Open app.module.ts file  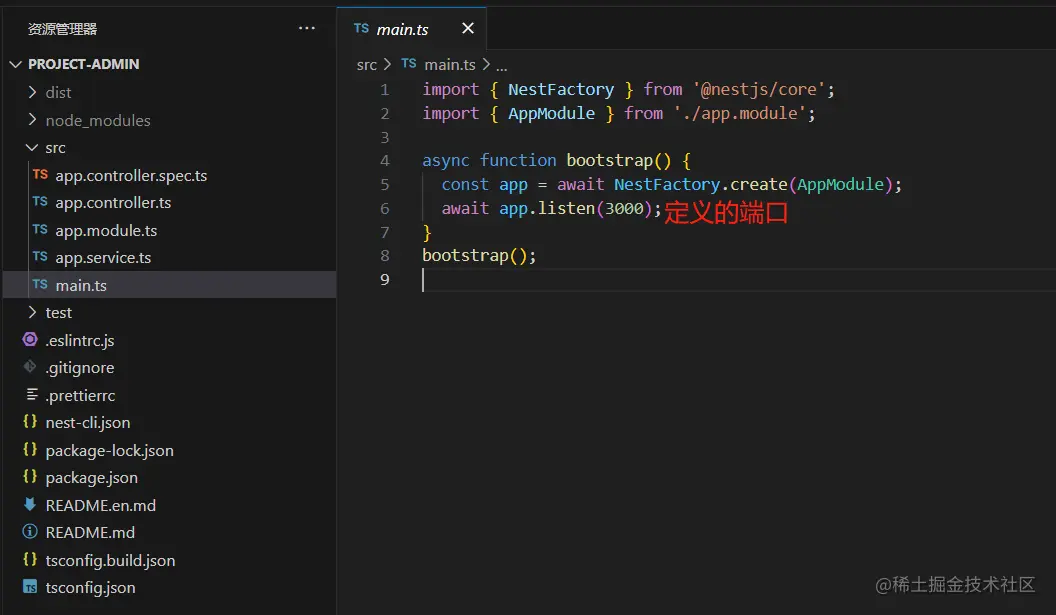pos(170,230)
